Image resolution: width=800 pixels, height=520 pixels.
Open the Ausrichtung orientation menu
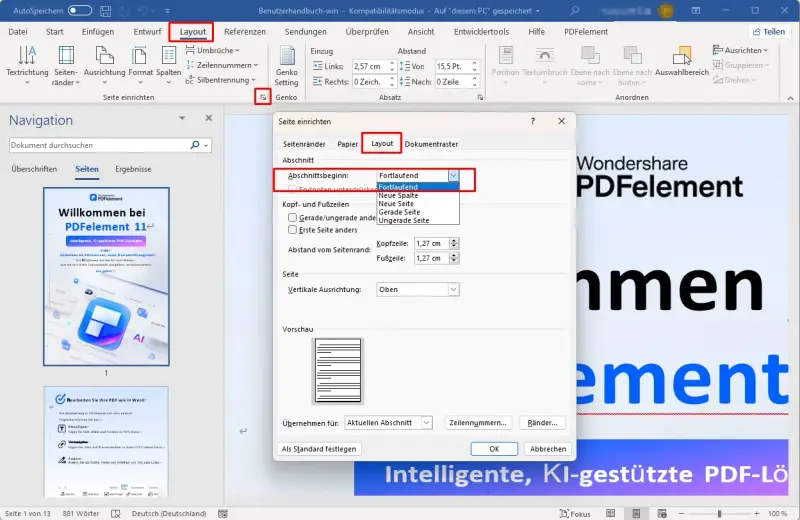pyautogui.click(x=105, y=66)
